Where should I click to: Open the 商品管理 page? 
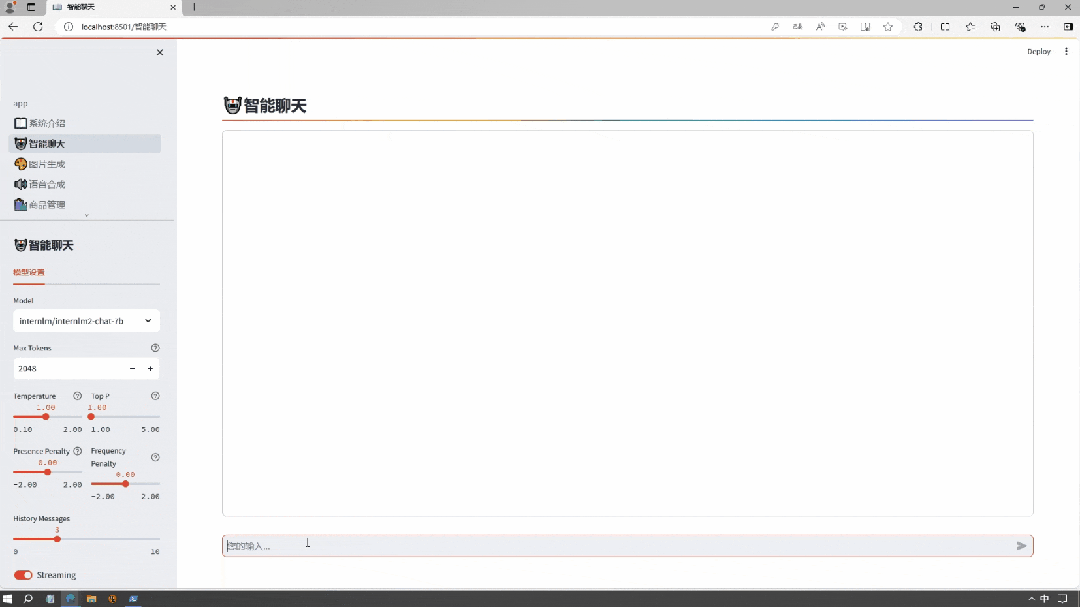click(84, 205)
